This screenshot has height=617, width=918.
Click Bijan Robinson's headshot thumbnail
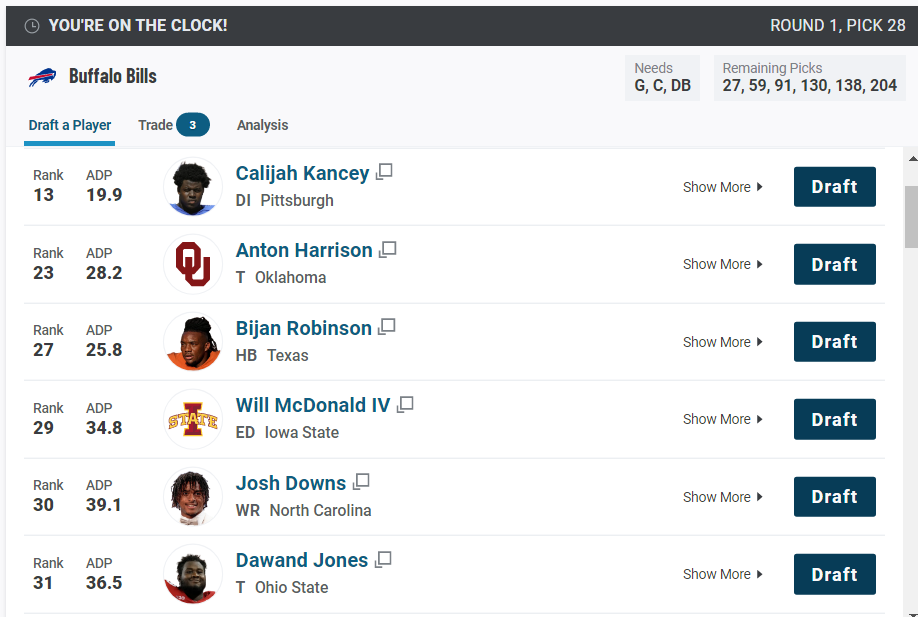tap(193, 342)
